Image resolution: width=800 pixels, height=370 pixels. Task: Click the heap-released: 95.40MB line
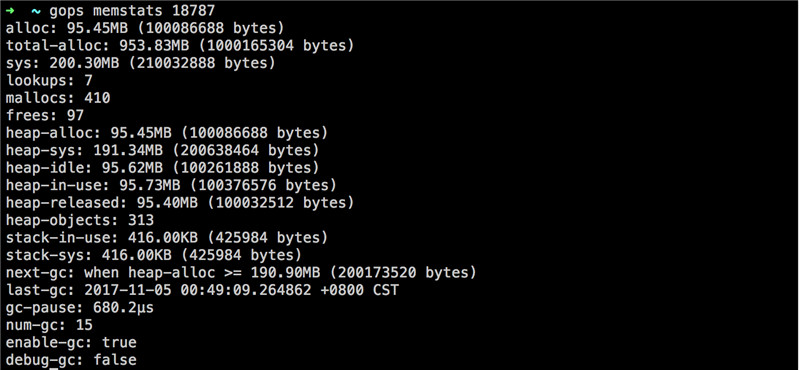180,202
